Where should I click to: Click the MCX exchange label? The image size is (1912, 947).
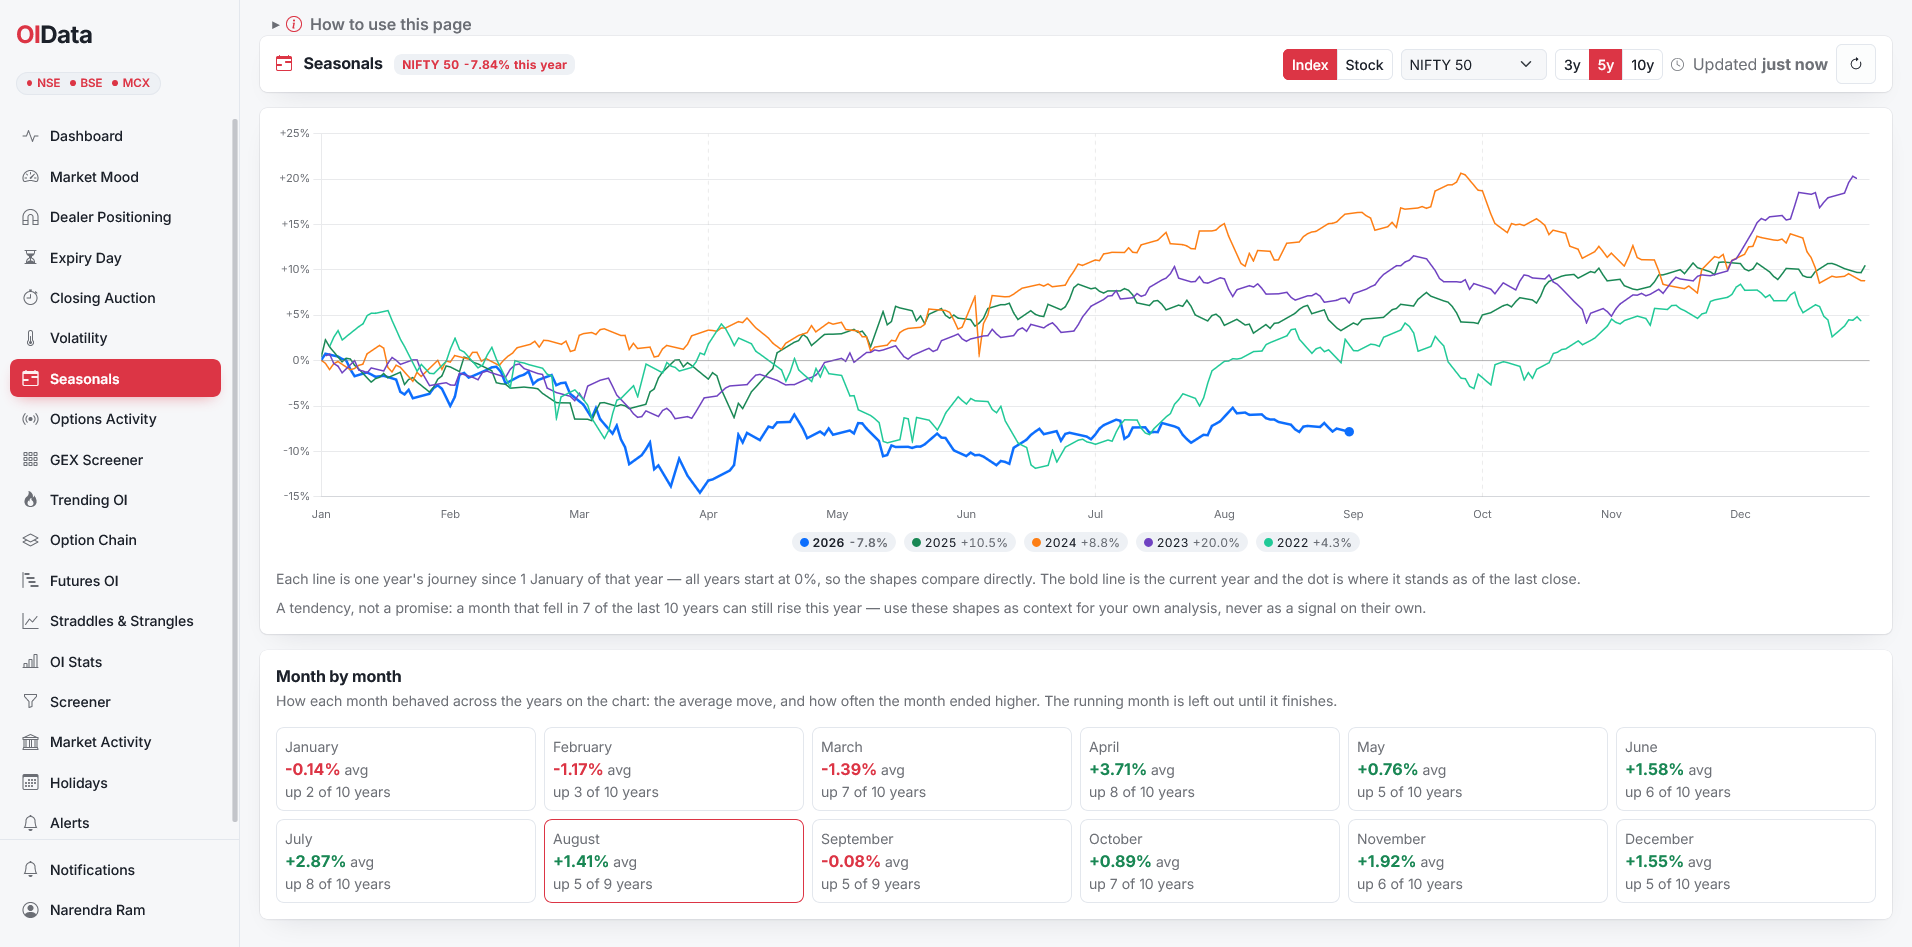pyautogui.click(x=131, y=83)
